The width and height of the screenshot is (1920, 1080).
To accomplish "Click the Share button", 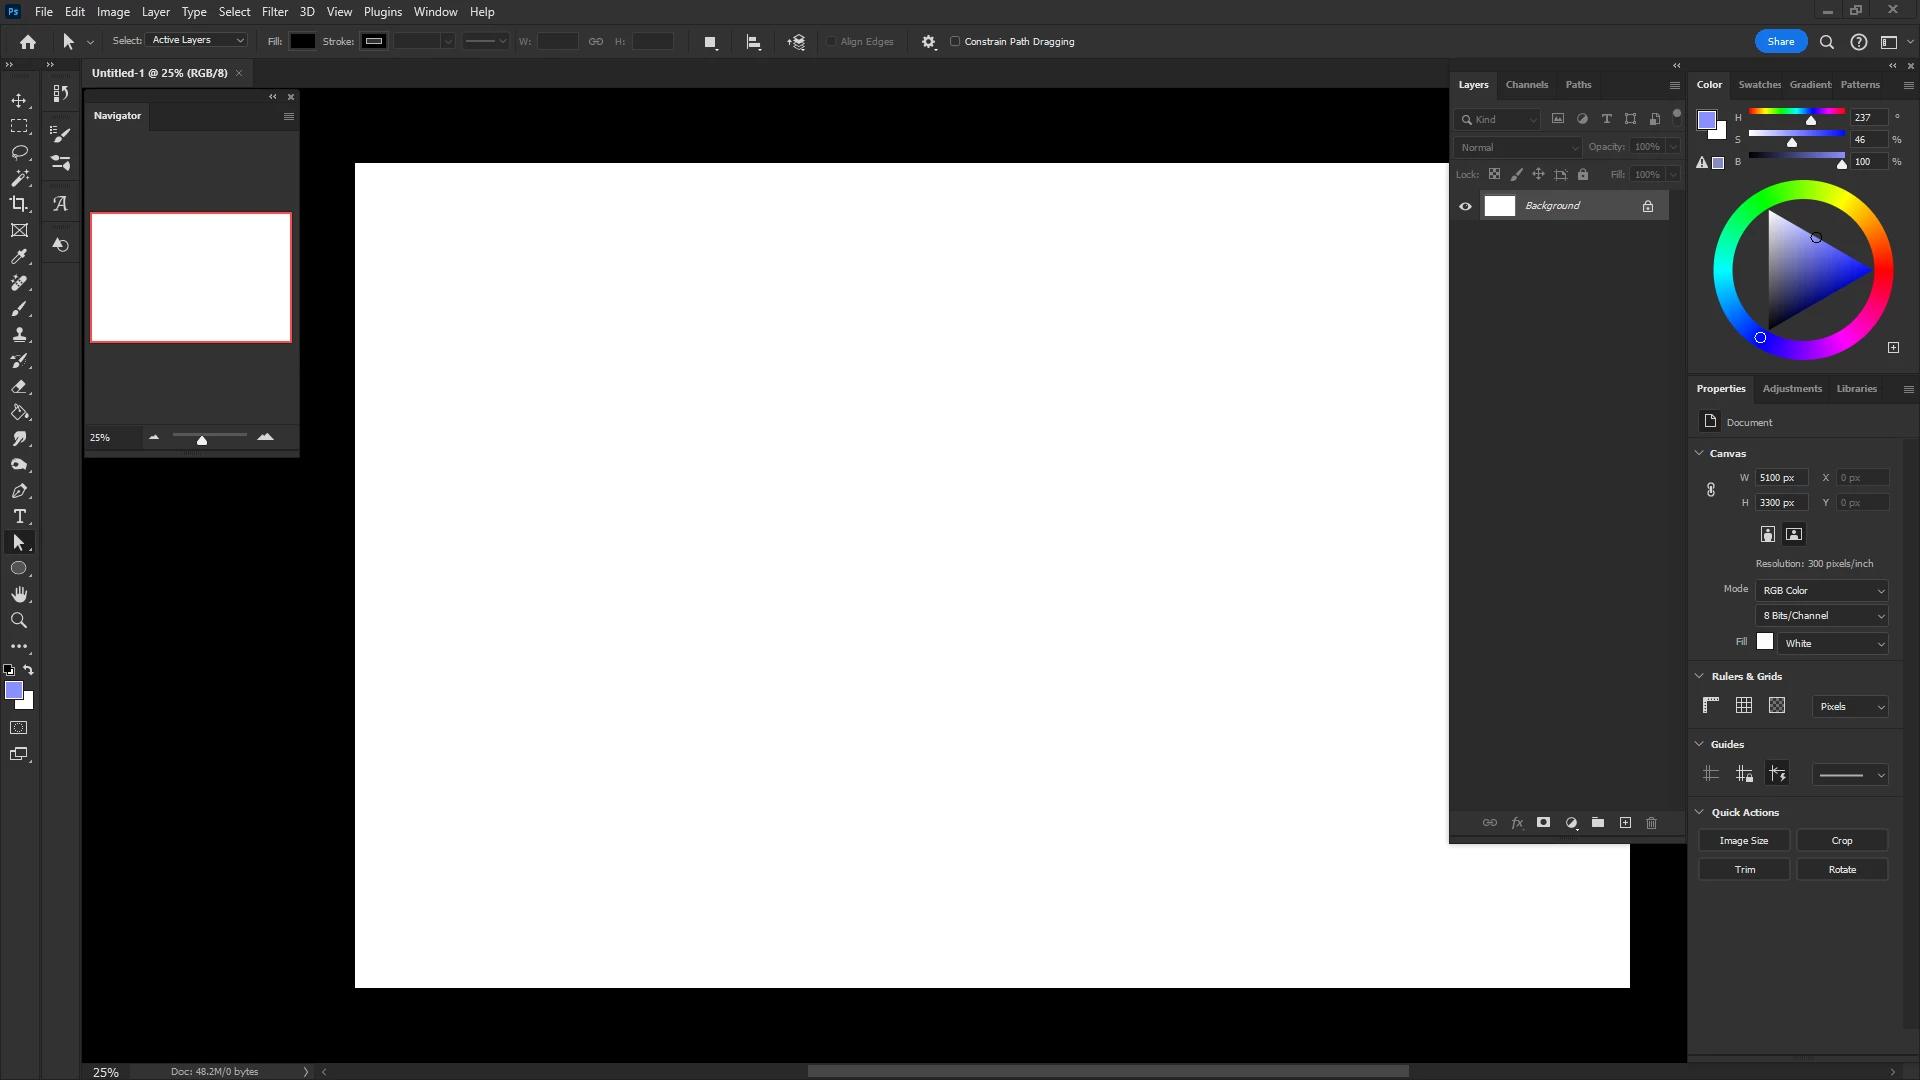I will 1780,41.
